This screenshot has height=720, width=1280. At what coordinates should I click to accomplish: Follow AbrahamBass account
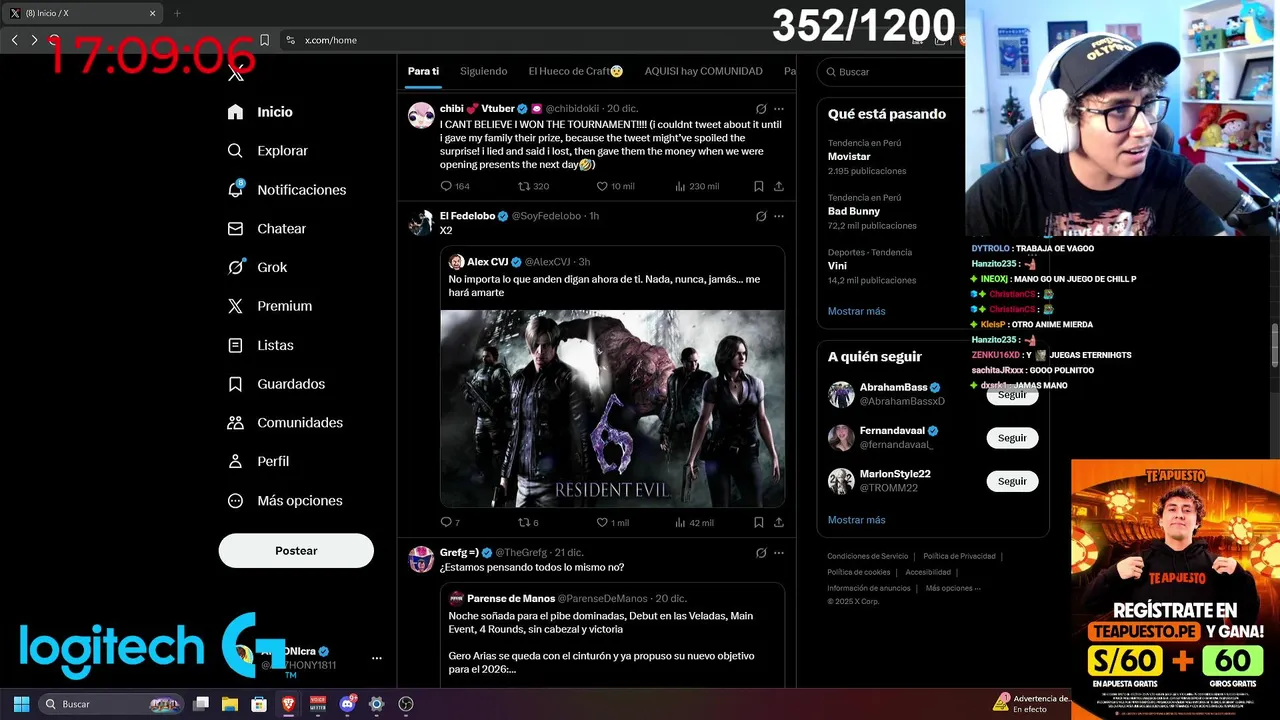tap(1012, 394)
